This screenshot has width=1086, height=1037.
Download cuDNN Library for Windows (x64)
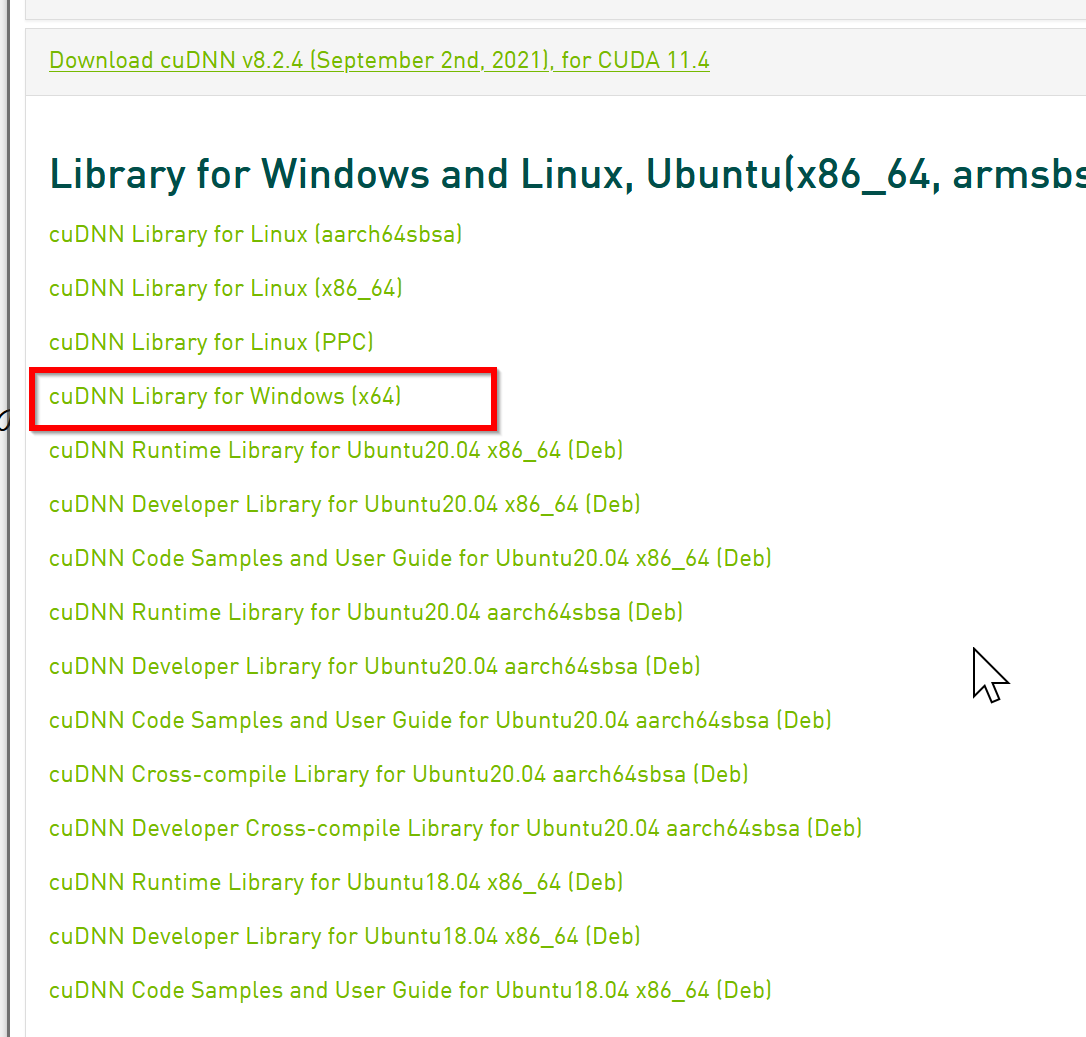click(x=225, y=396)
